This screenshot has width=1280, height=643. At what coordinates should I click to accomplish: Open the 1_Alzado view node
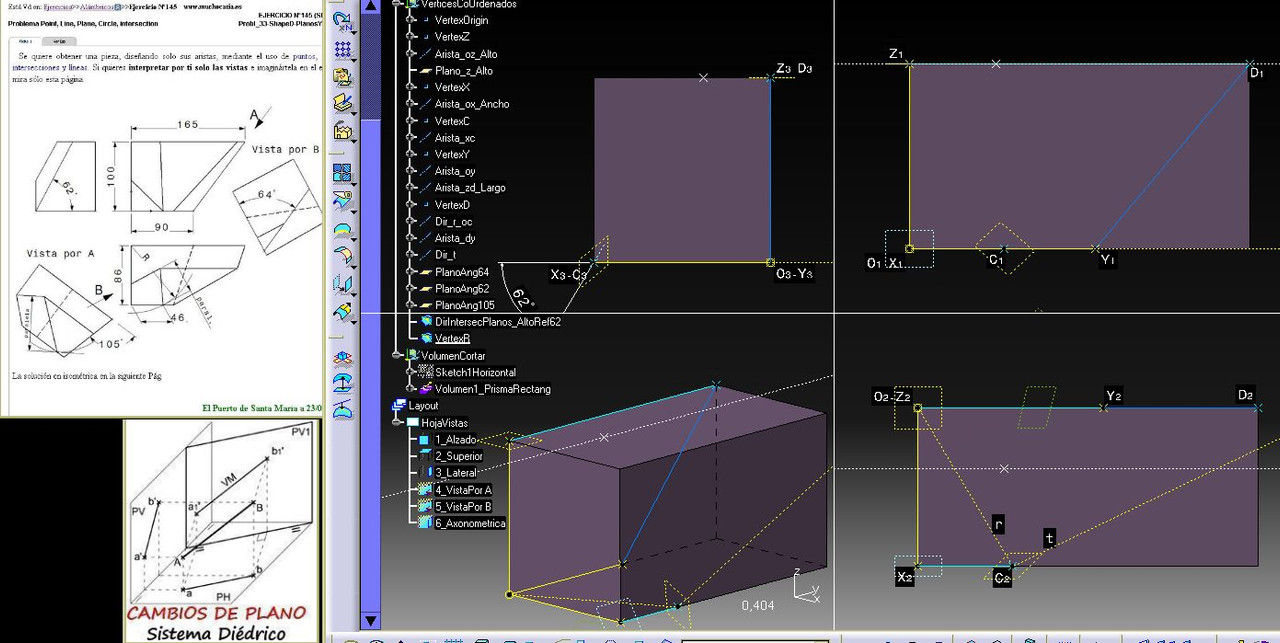click(x=456, y=440)
